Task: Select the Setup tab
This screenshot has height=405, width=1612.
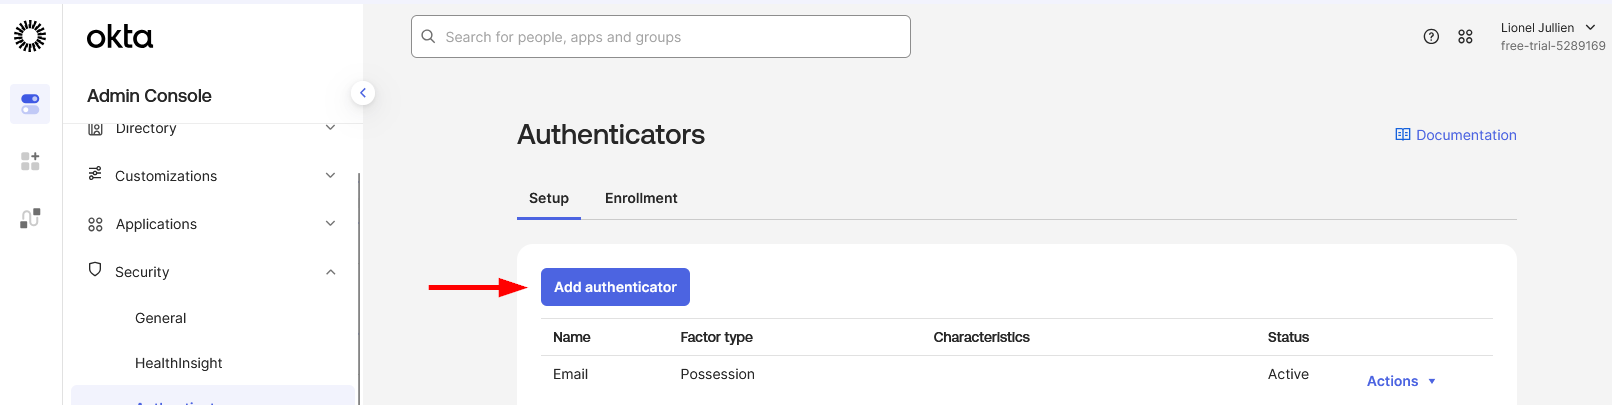Action: tap(549, 198)
